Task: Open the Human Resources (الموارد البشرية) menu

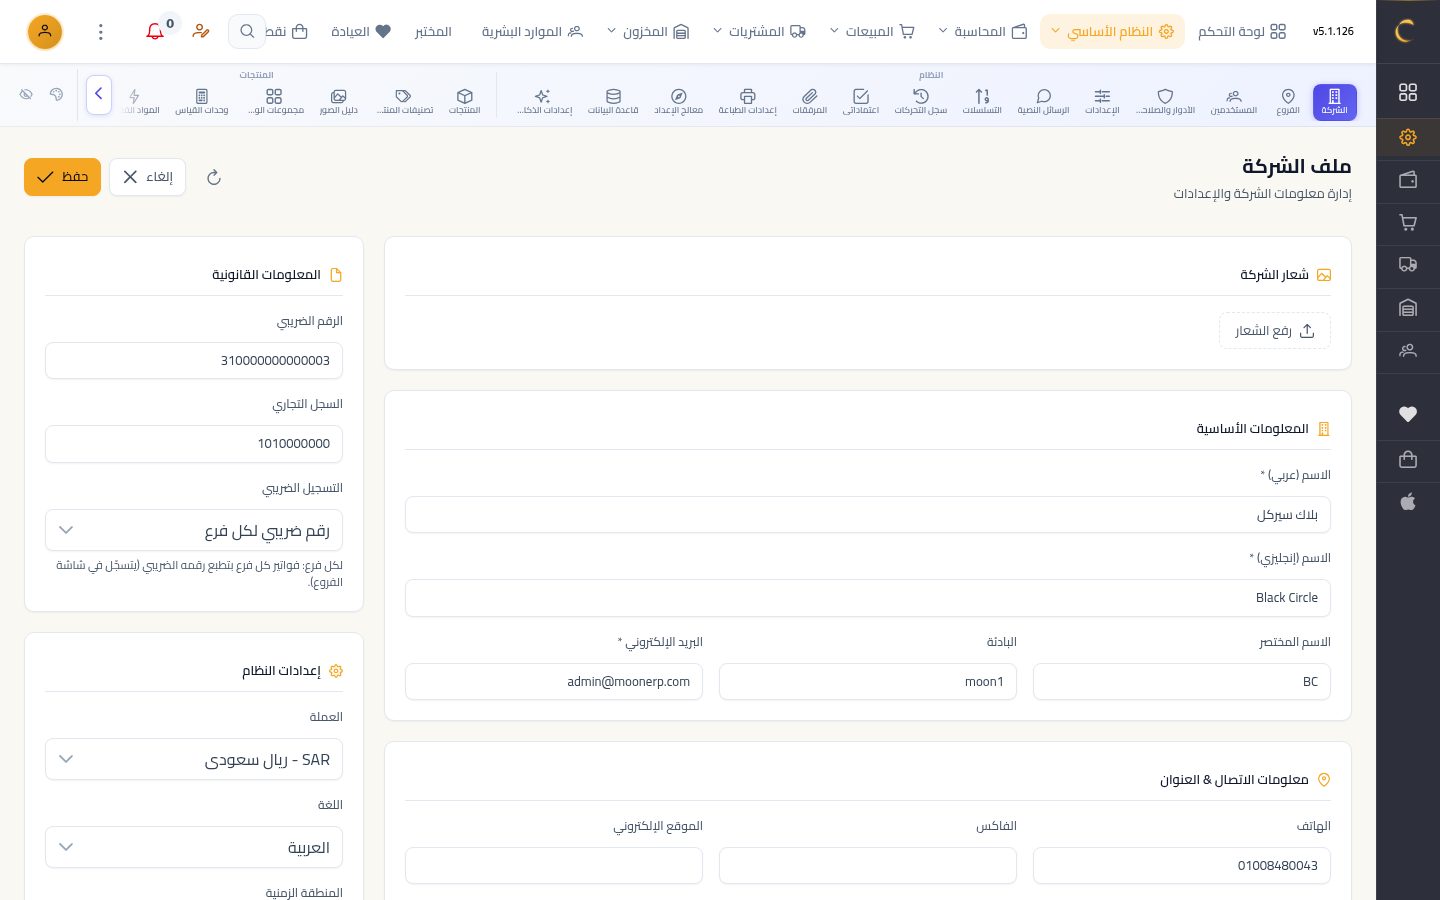Action: pos(532,32)
